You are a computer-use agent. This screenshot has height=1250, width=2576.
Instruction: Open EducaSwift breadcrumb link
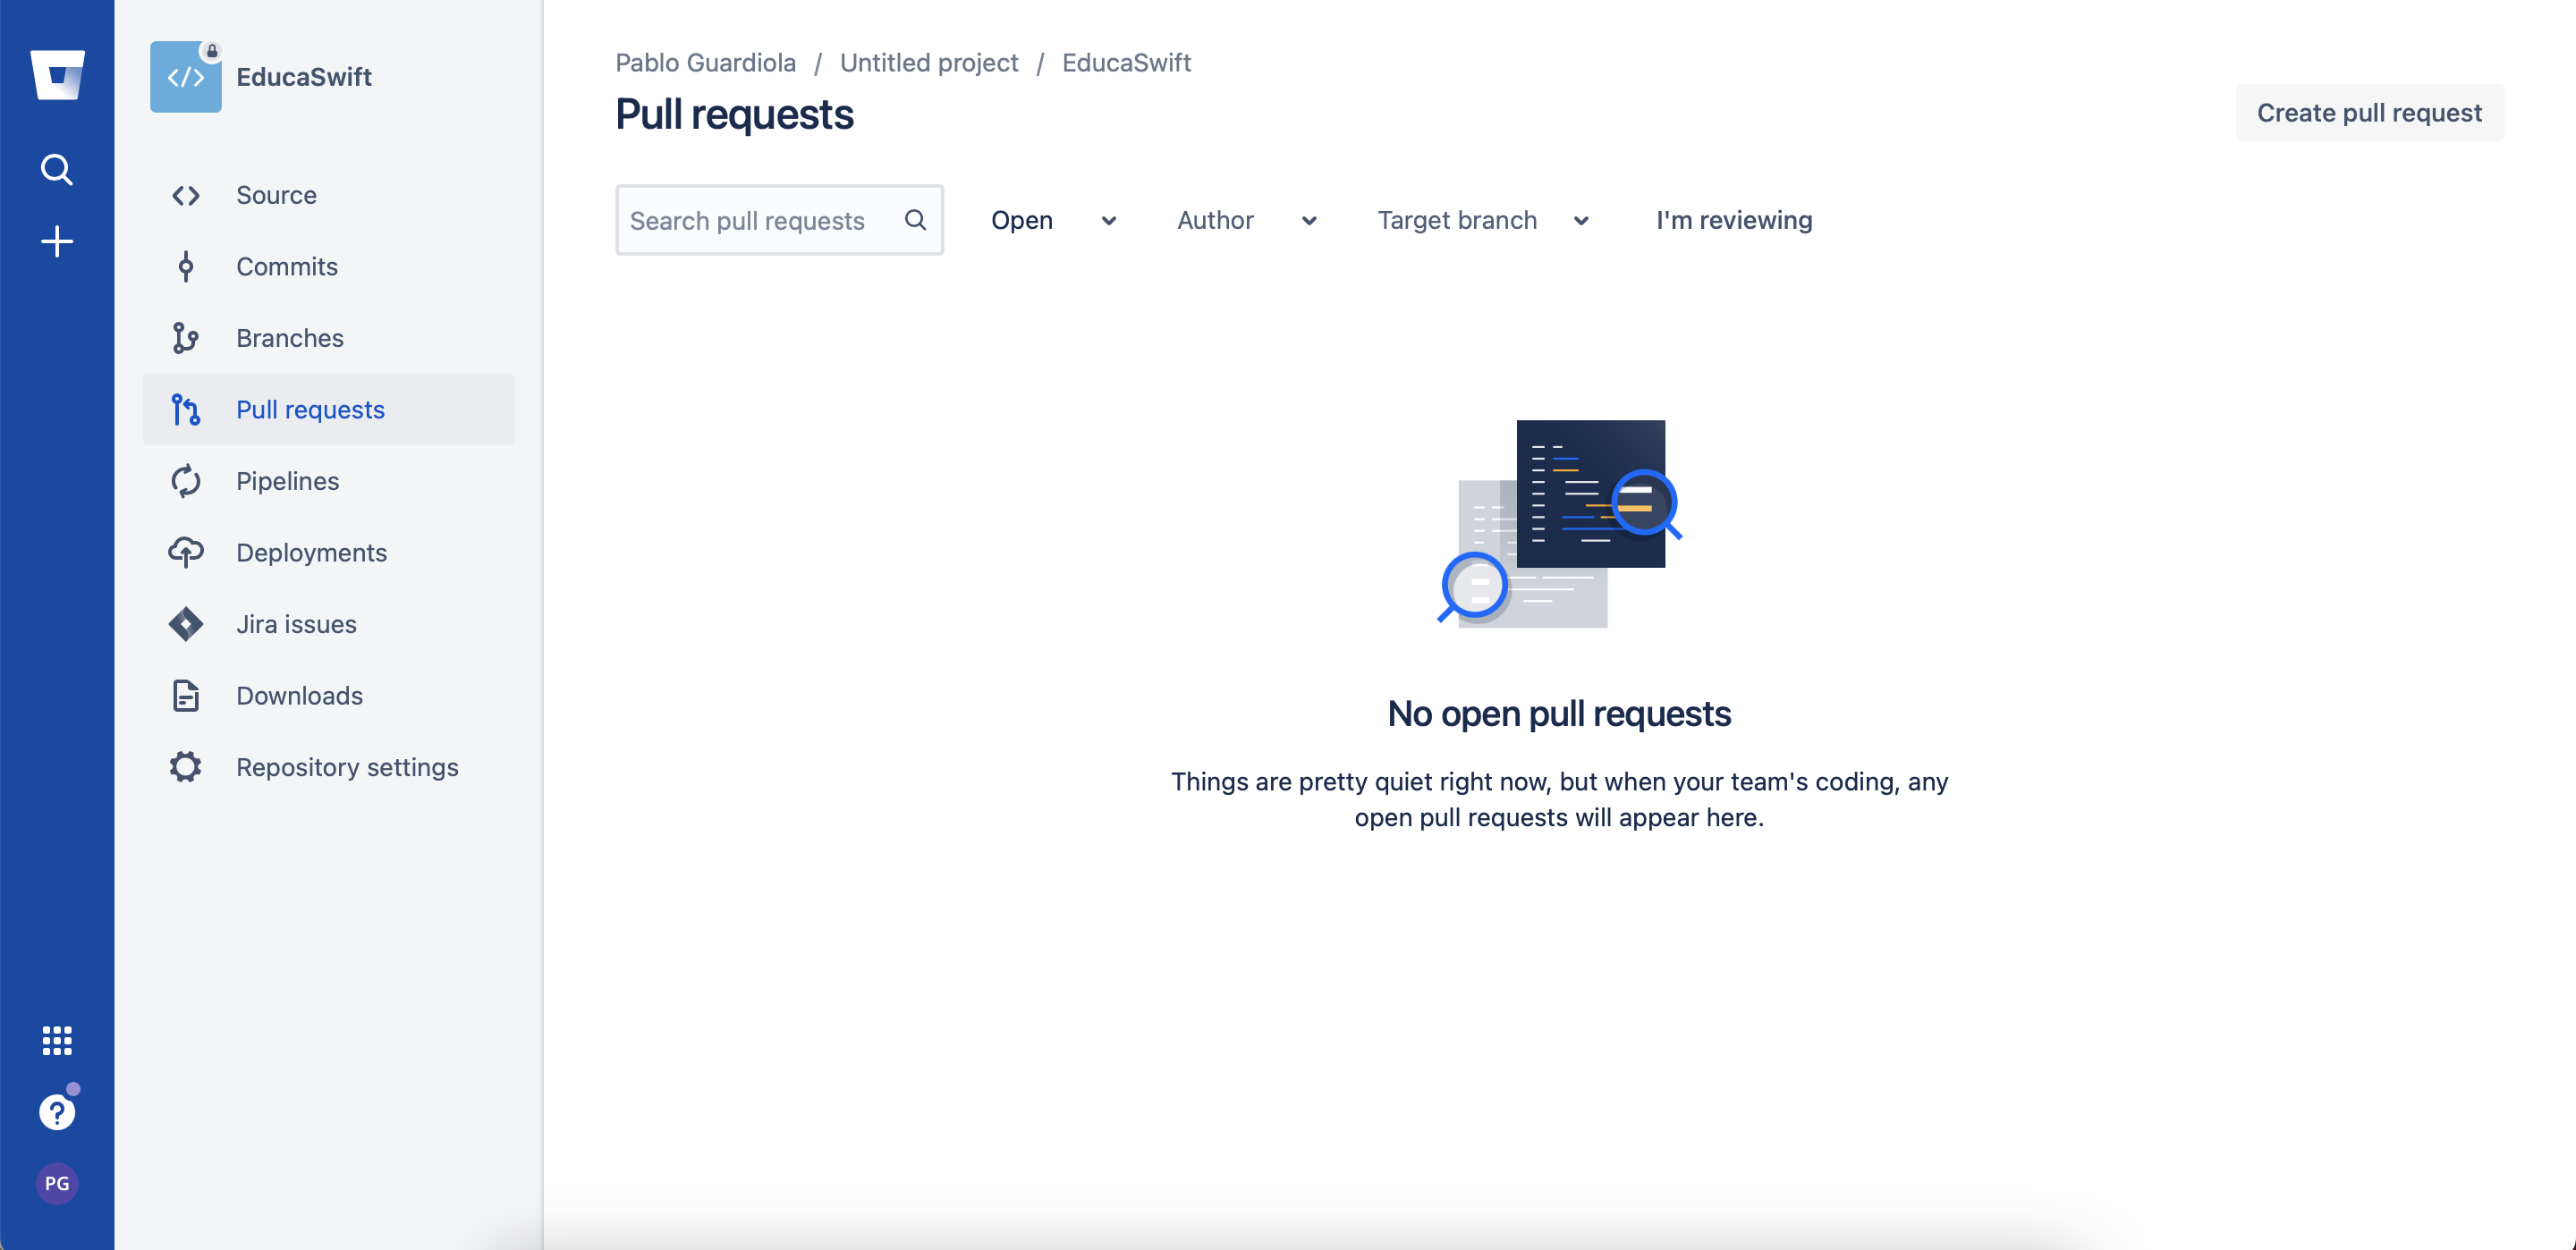1126,62
